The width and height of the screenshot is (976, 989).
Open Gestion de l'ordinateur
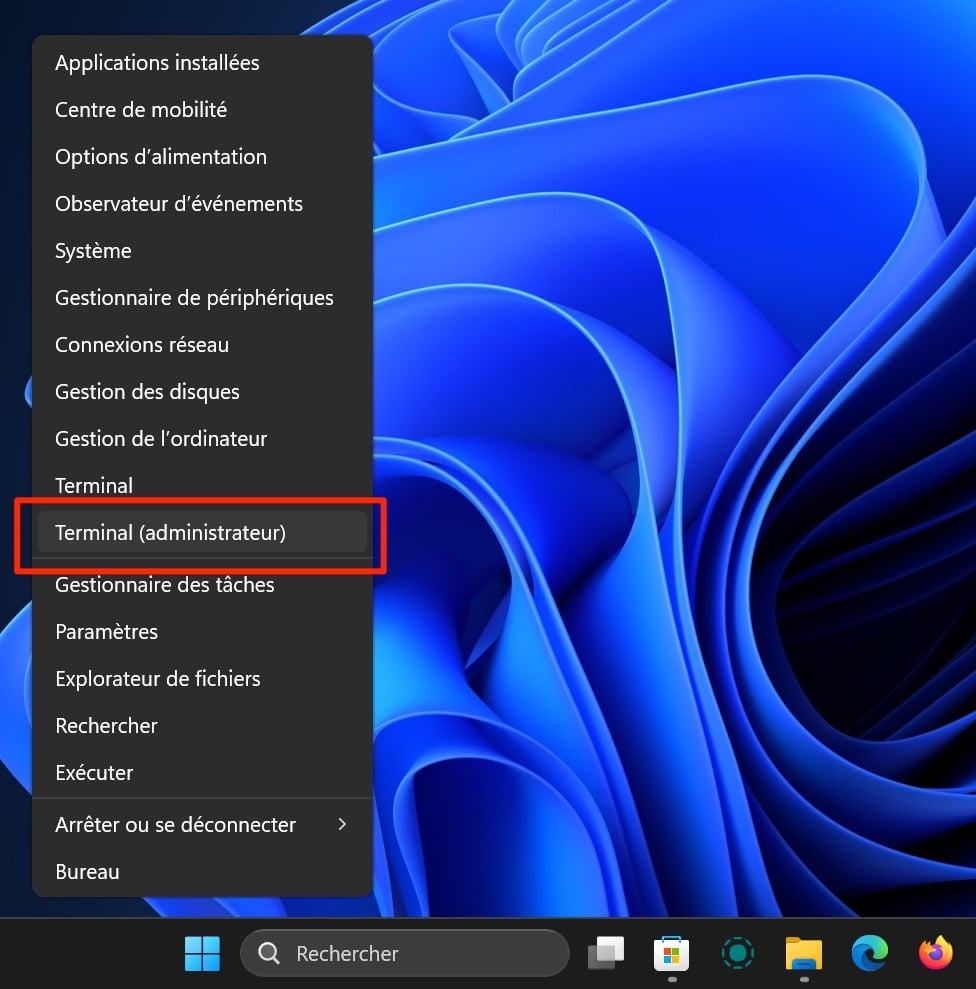coord(202,438)
